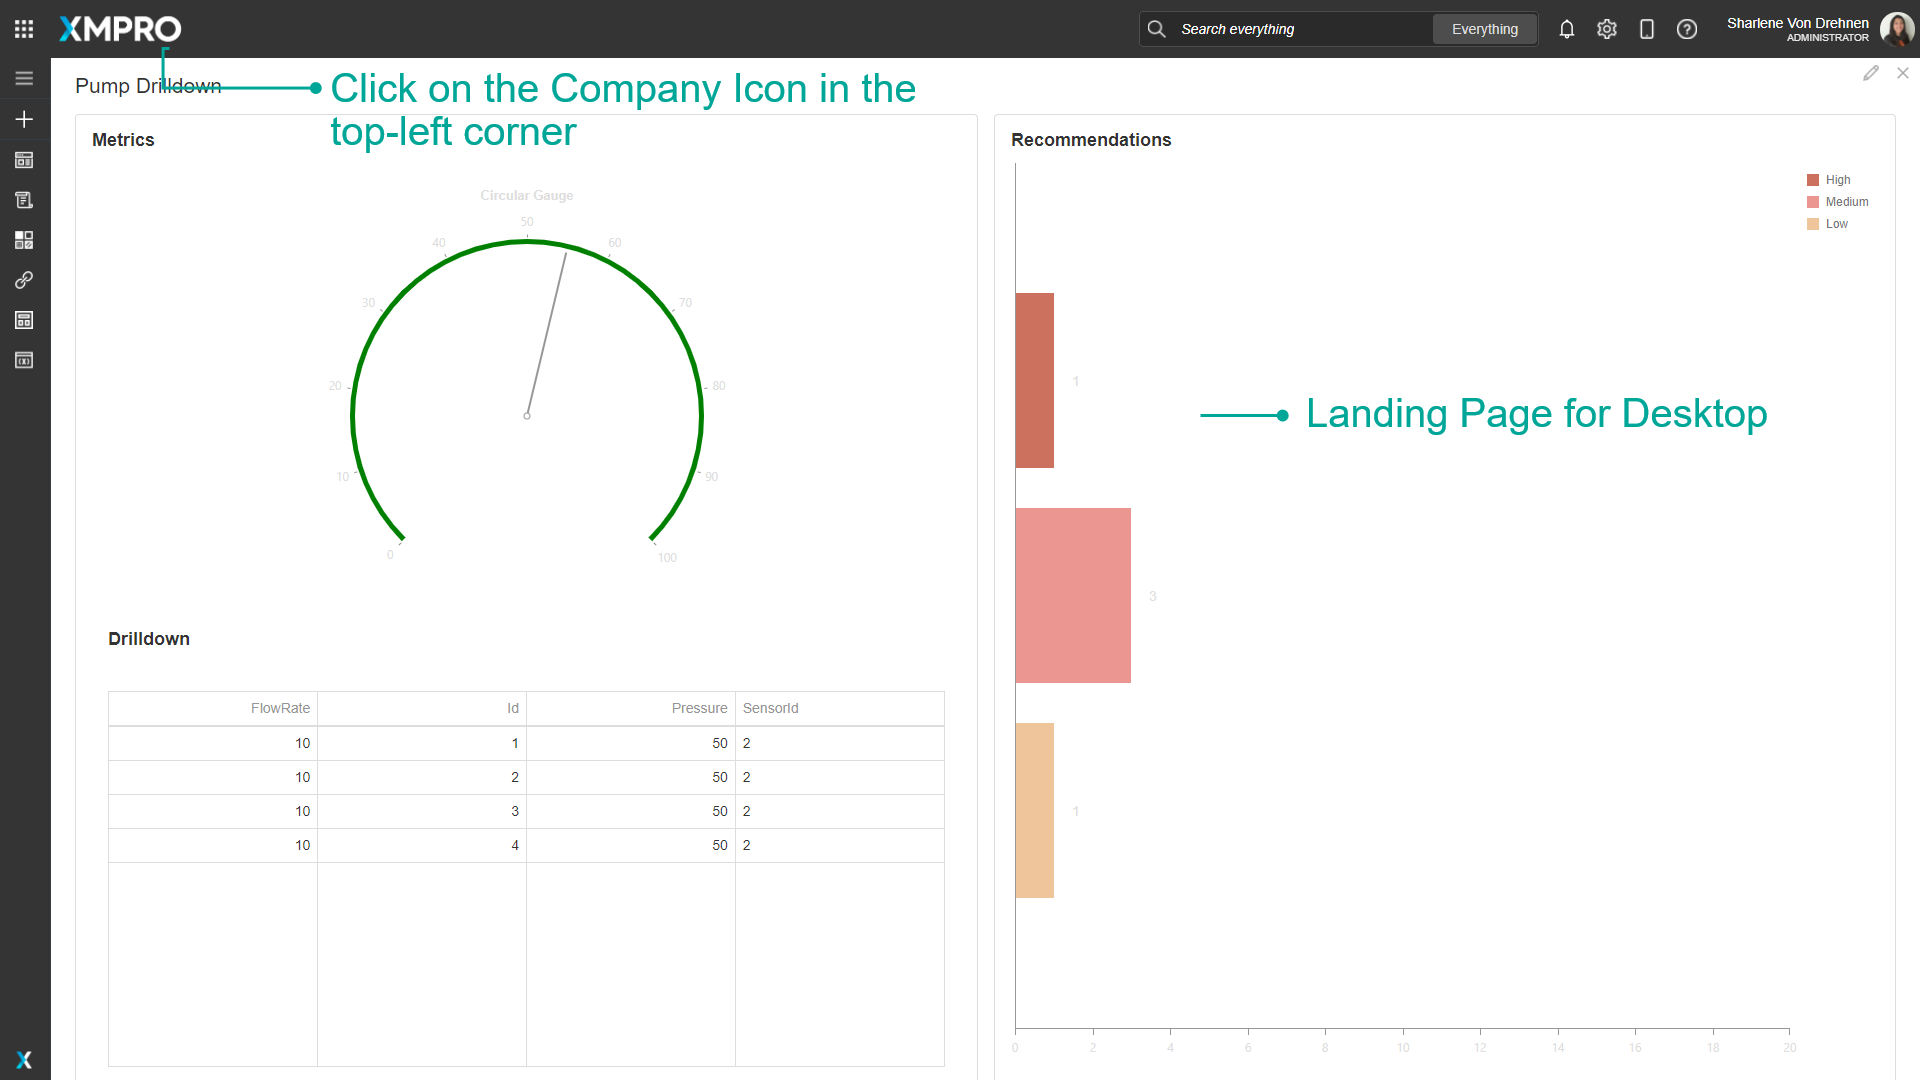The image size is (1920, 1080).
Task: Open the mobile preview icon
Action: pos(1646,29)
